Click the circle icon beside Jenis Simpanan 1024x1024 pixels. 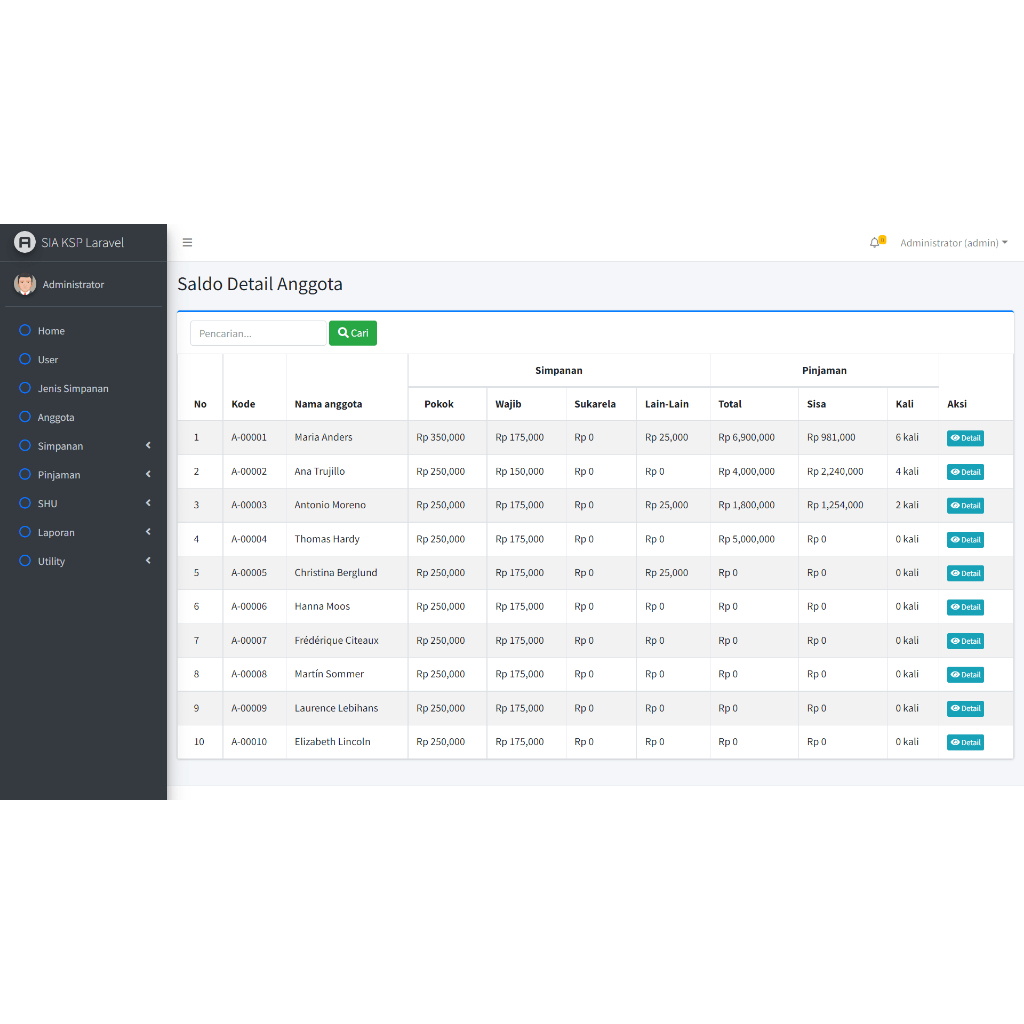click(25, 388)
